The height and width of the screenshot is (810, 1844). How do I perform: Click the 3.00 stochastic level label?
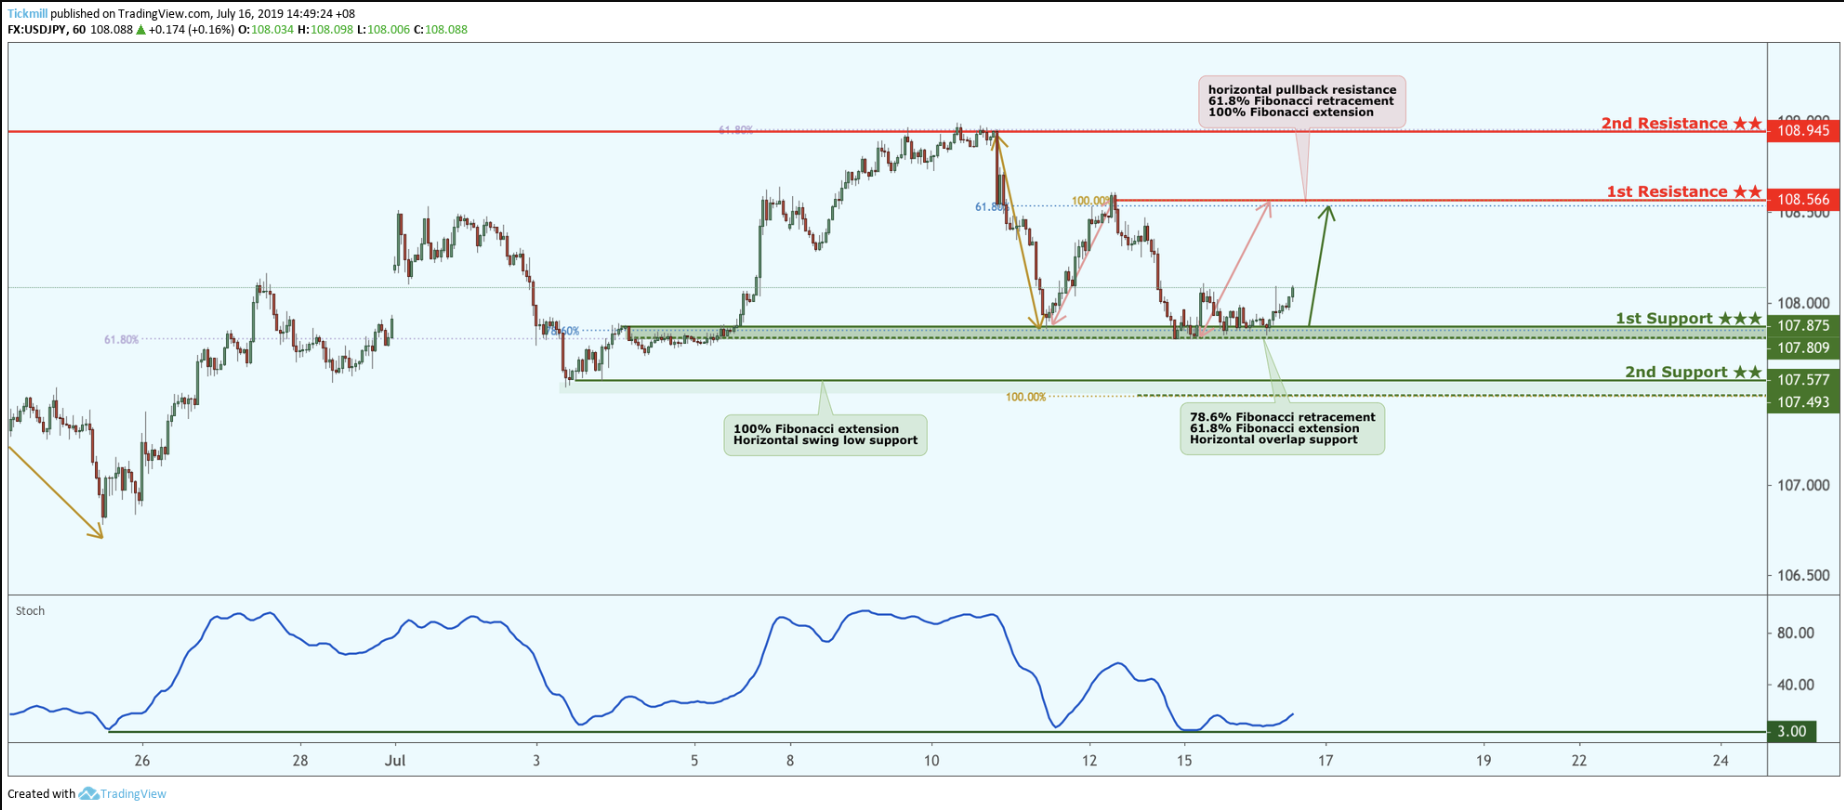point(1791,732)
